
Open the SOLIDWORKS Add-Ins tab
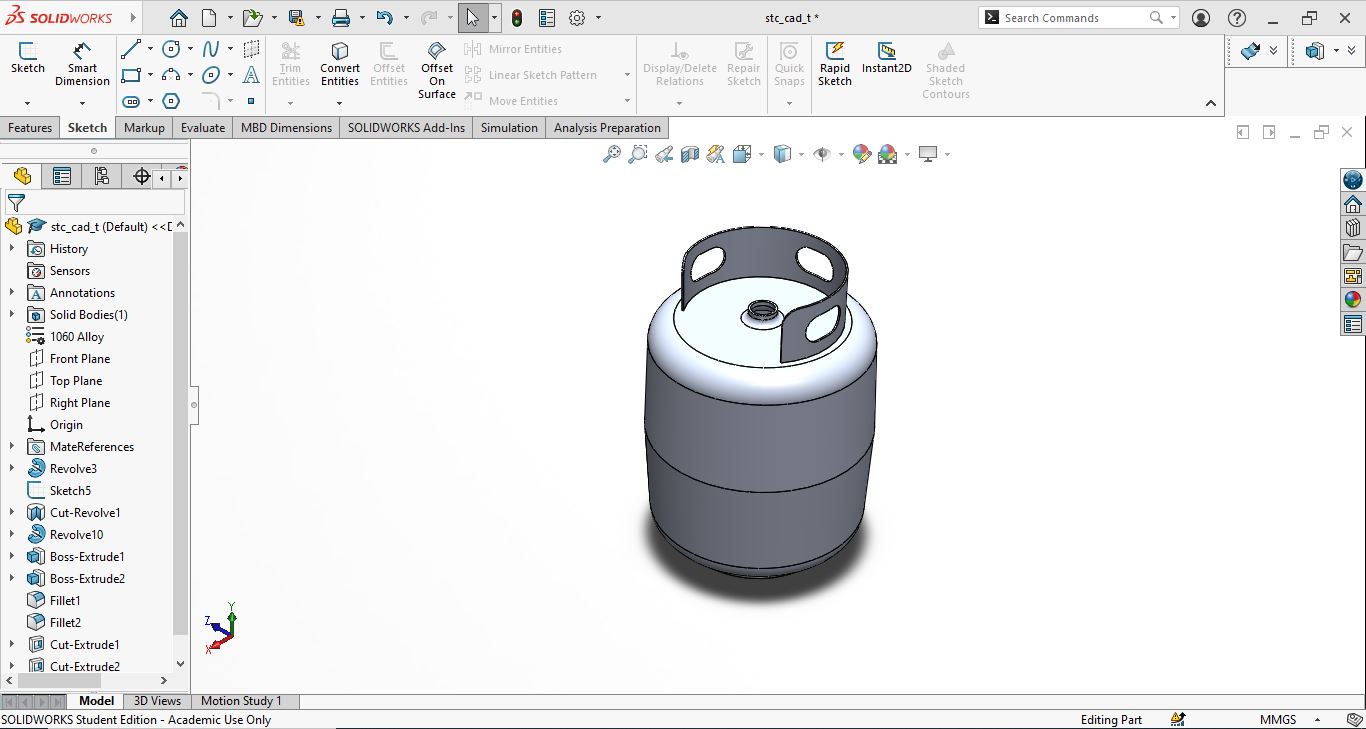point(406,128)
